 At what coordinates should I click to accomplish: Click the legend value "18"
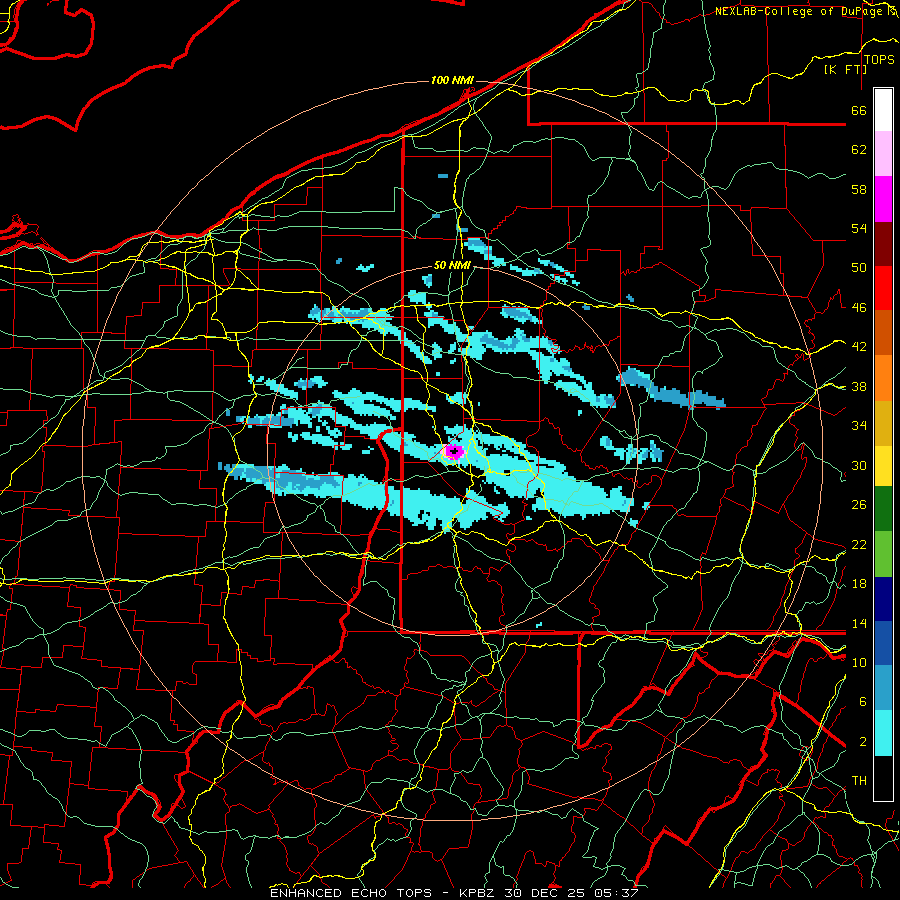tap(859, 584)
